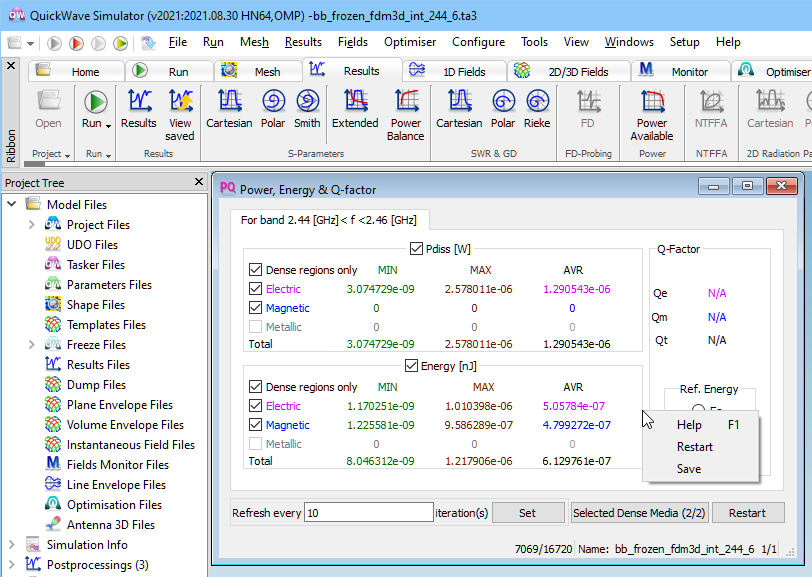Open the Fields menu
The width and height of the screenshot is (812, 577).
point(353,42)
